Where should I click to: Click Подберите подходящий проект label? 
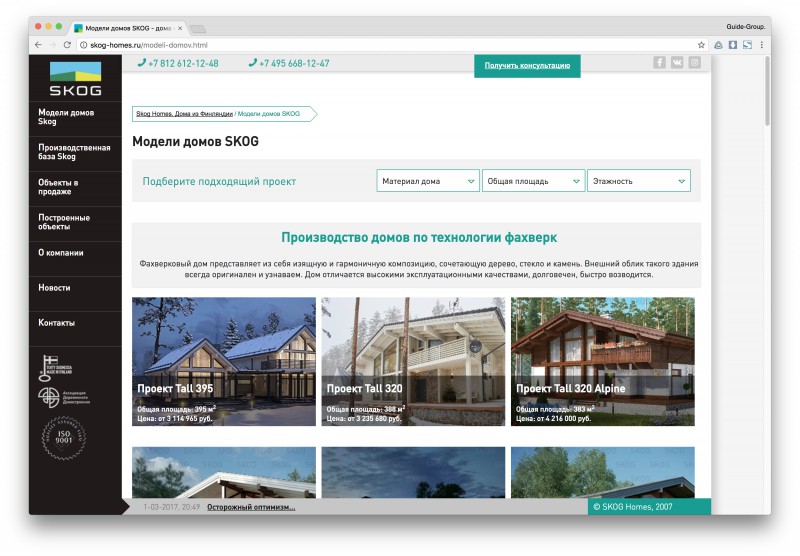(x=219, y=181)
